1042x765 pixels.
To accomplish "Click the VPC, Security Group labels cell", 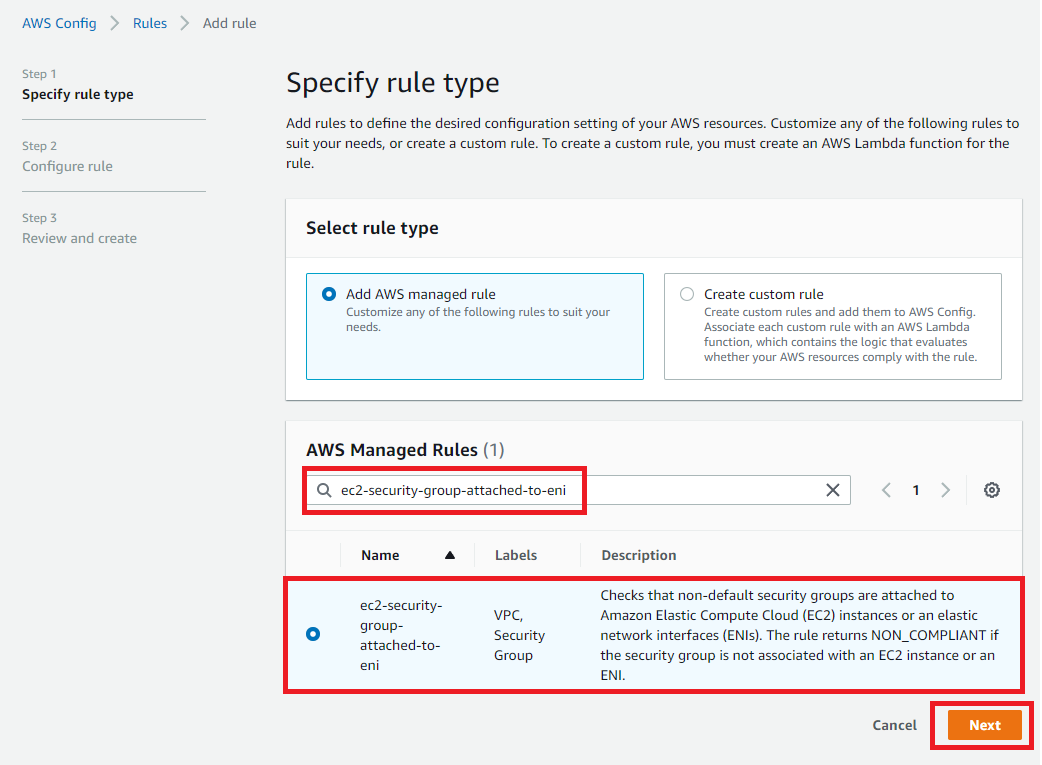I will 519,635.
